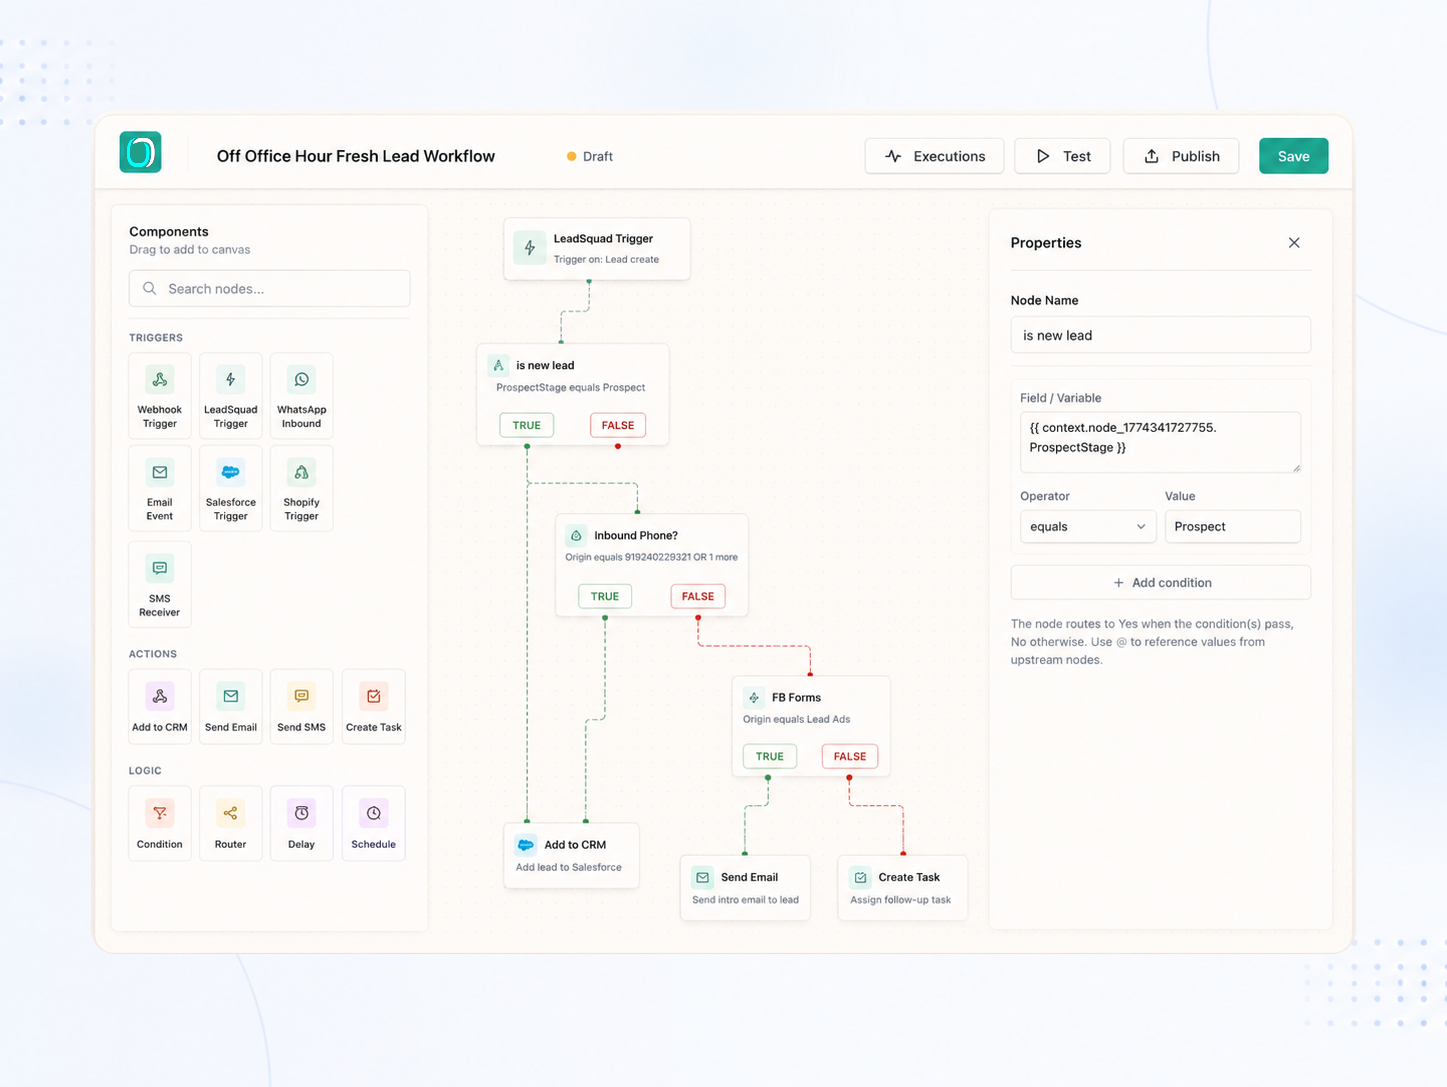Pick the WhatsApp Inbound trigger

click(301, 396)
